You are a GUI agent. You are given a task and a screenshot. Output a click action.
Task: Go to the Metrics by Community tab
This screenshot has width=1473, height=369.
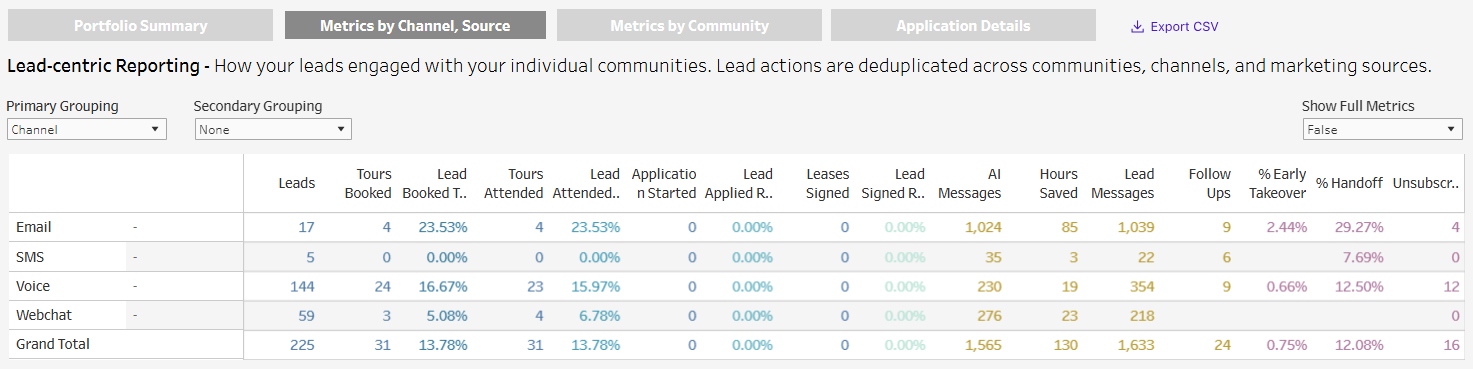(689, 26)
